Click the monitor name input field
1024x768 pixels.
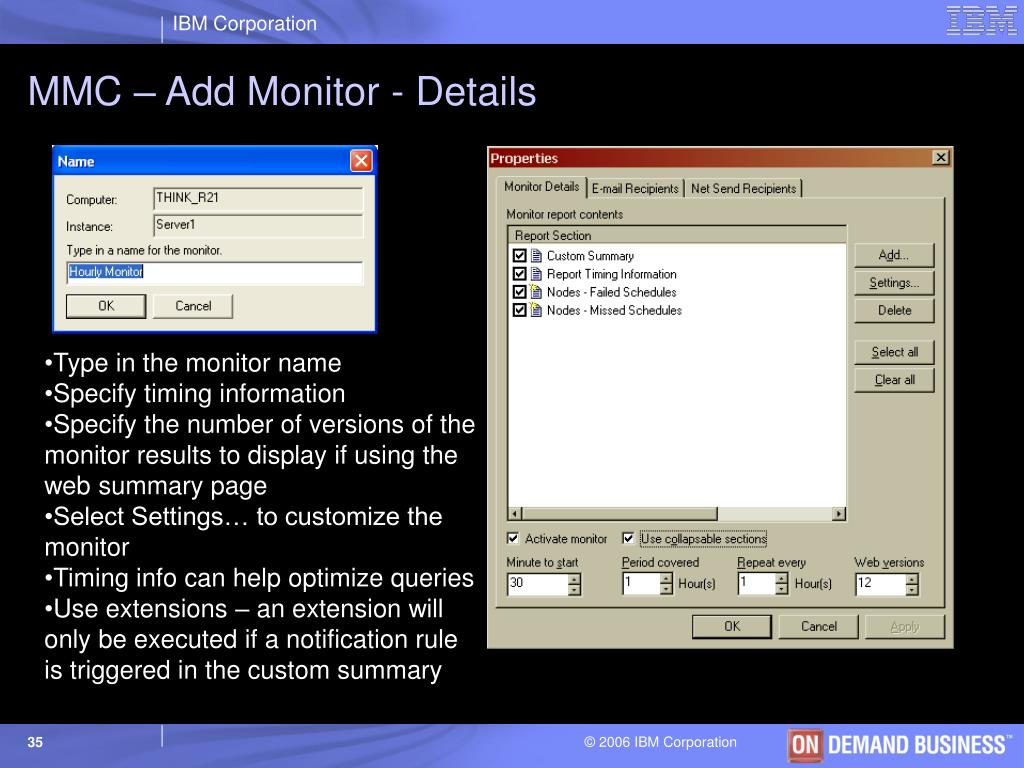(214, 272)
